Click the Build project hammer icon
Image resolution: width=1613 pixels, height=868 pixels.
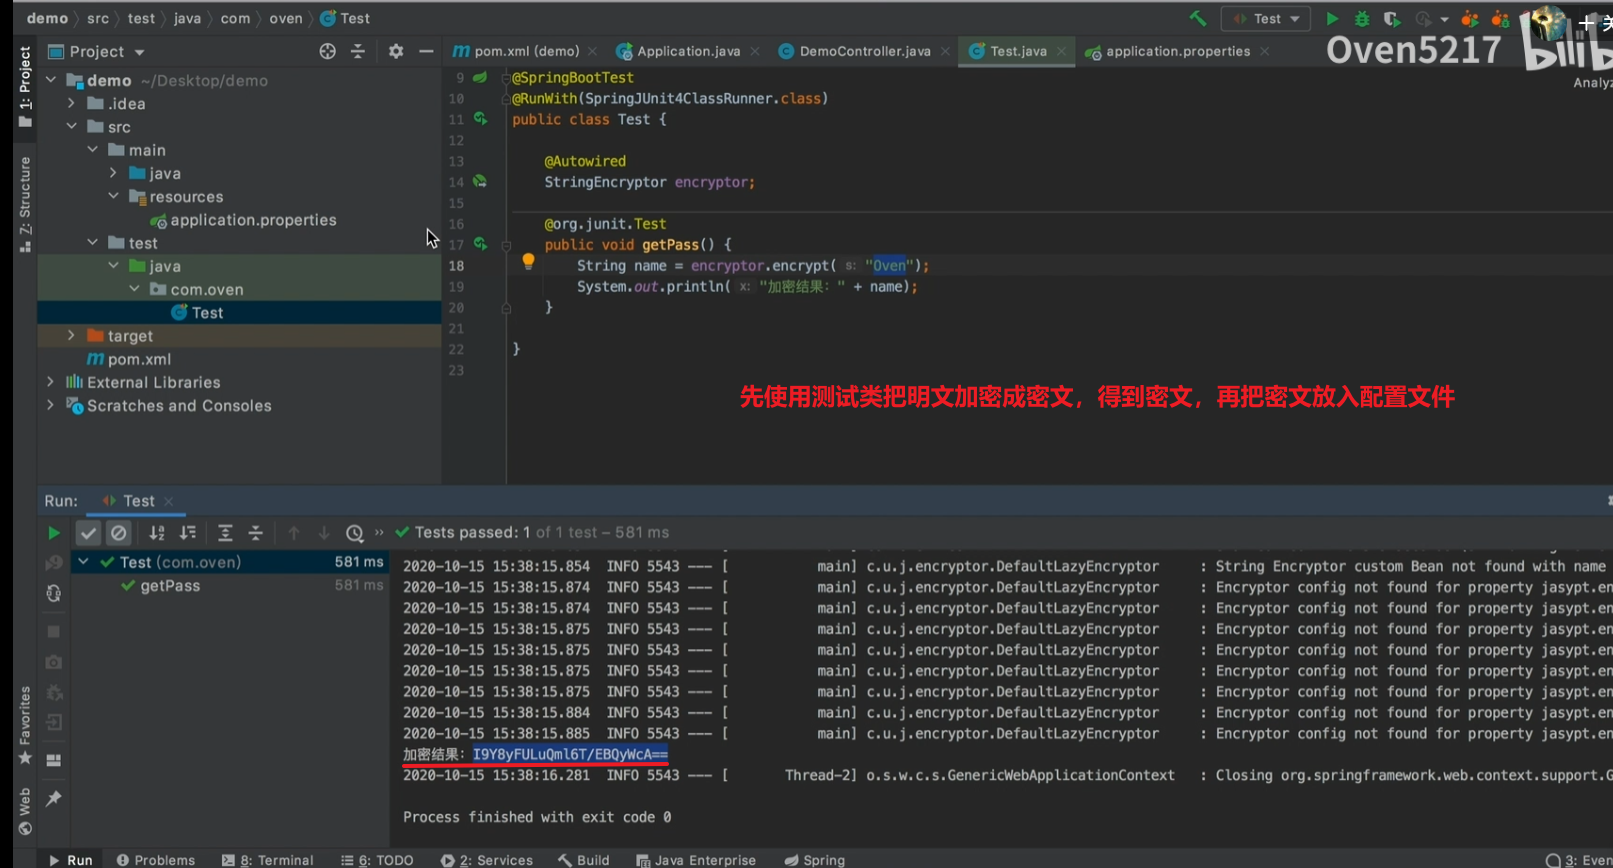1197,18
